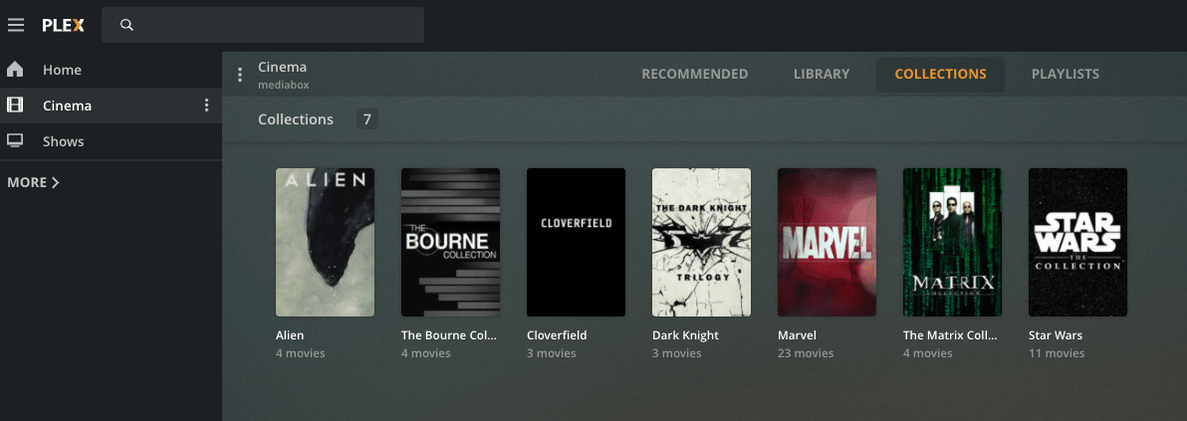Open the hamburger menu icon

[x=16, y=25]
